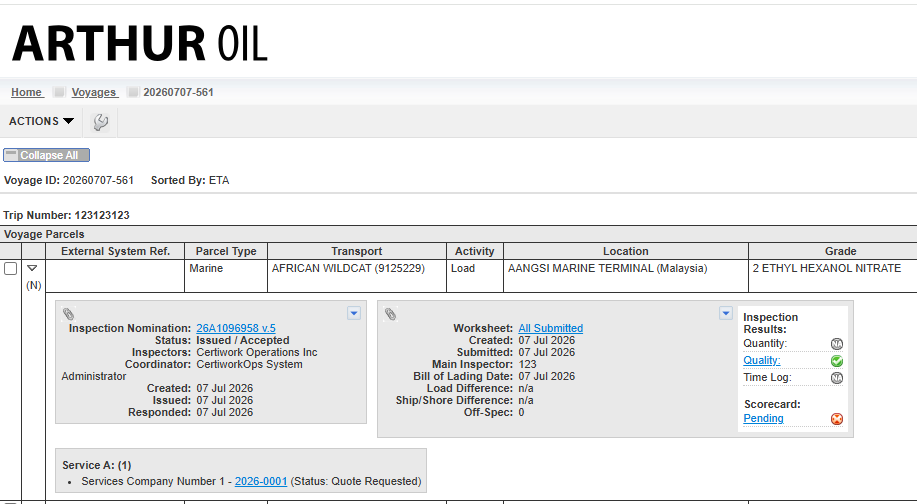Open the ACTIONS menu
Screen dimensions: 917x504
[41, 121]
